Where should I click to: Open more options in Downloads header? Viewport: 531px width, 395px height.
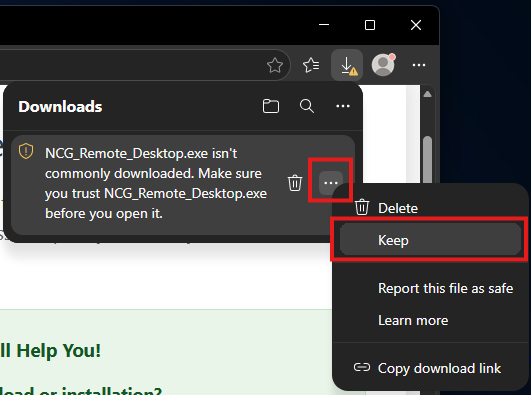pos(343,106)
